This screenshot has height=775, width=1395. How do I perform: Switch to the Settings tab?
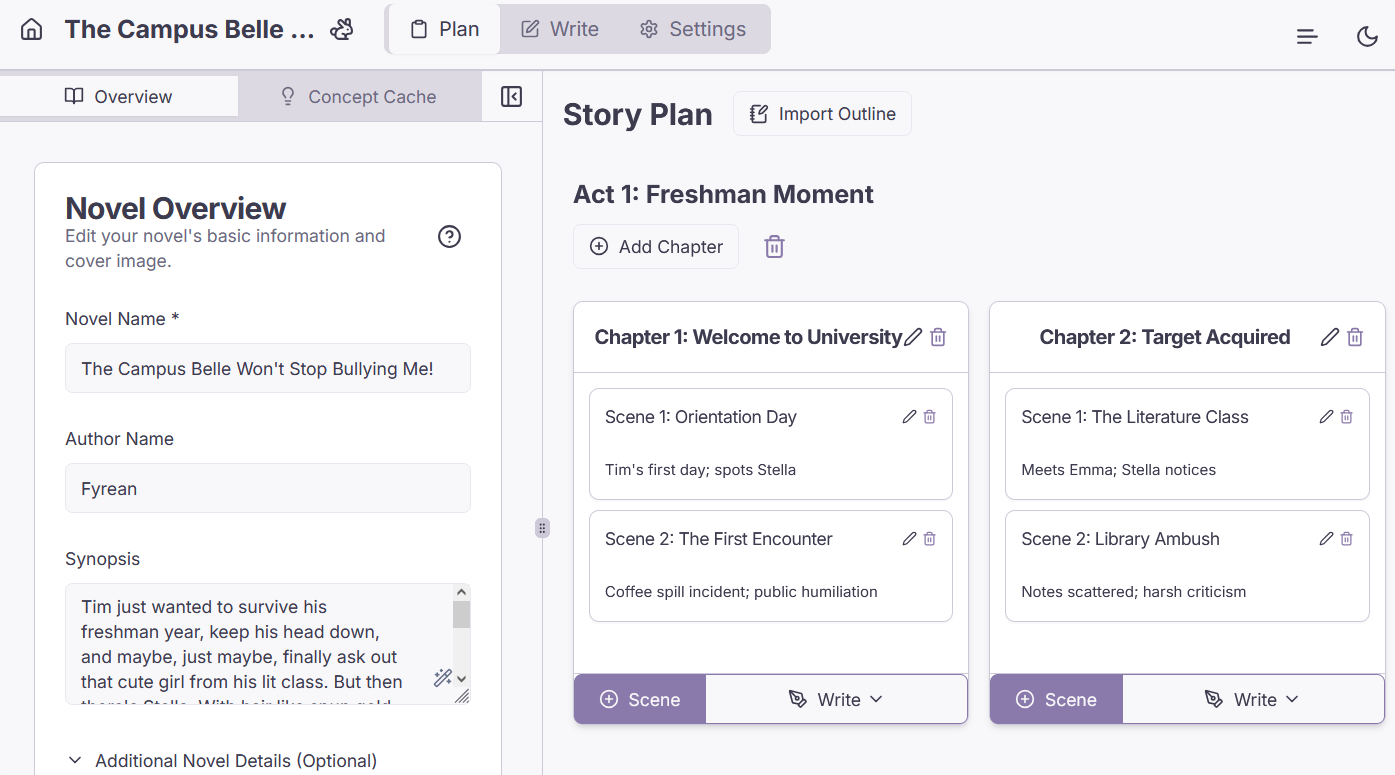point(692,29)
